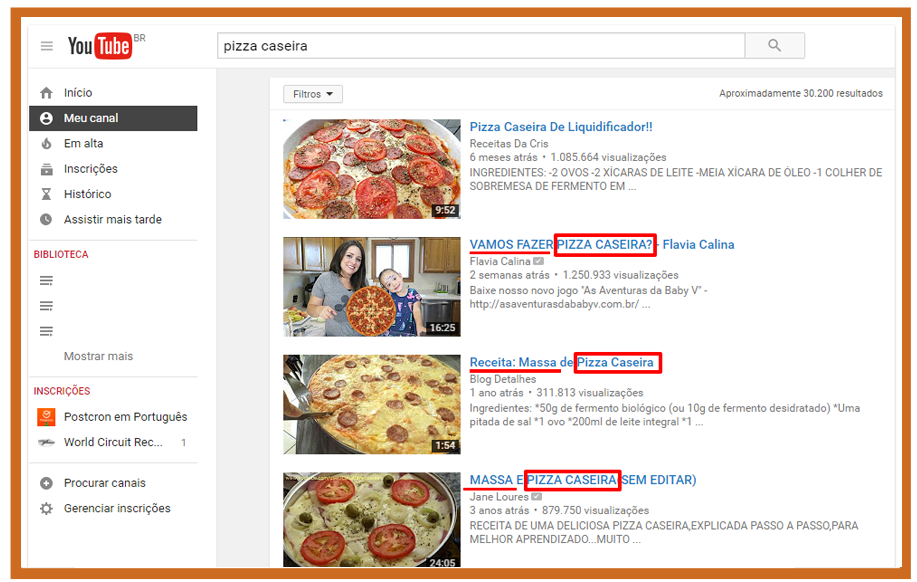Click the Assistir mais tarde clock icon
917x582 pixels.
click(x=46, y=220)
